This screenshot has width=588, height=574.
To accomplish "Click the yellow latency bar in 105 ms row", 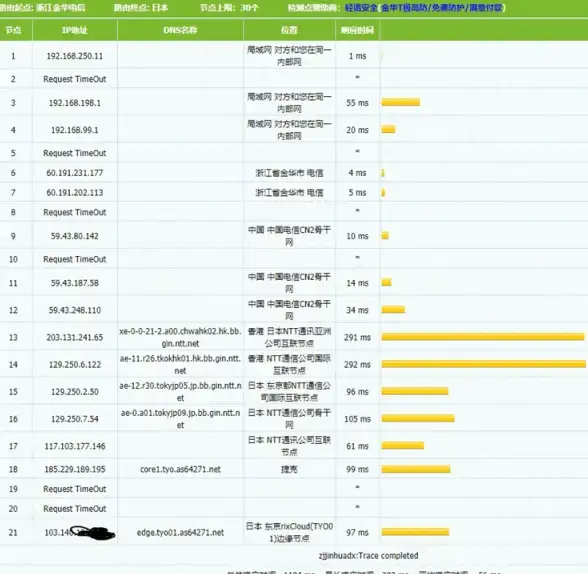I will click(418, 418).
